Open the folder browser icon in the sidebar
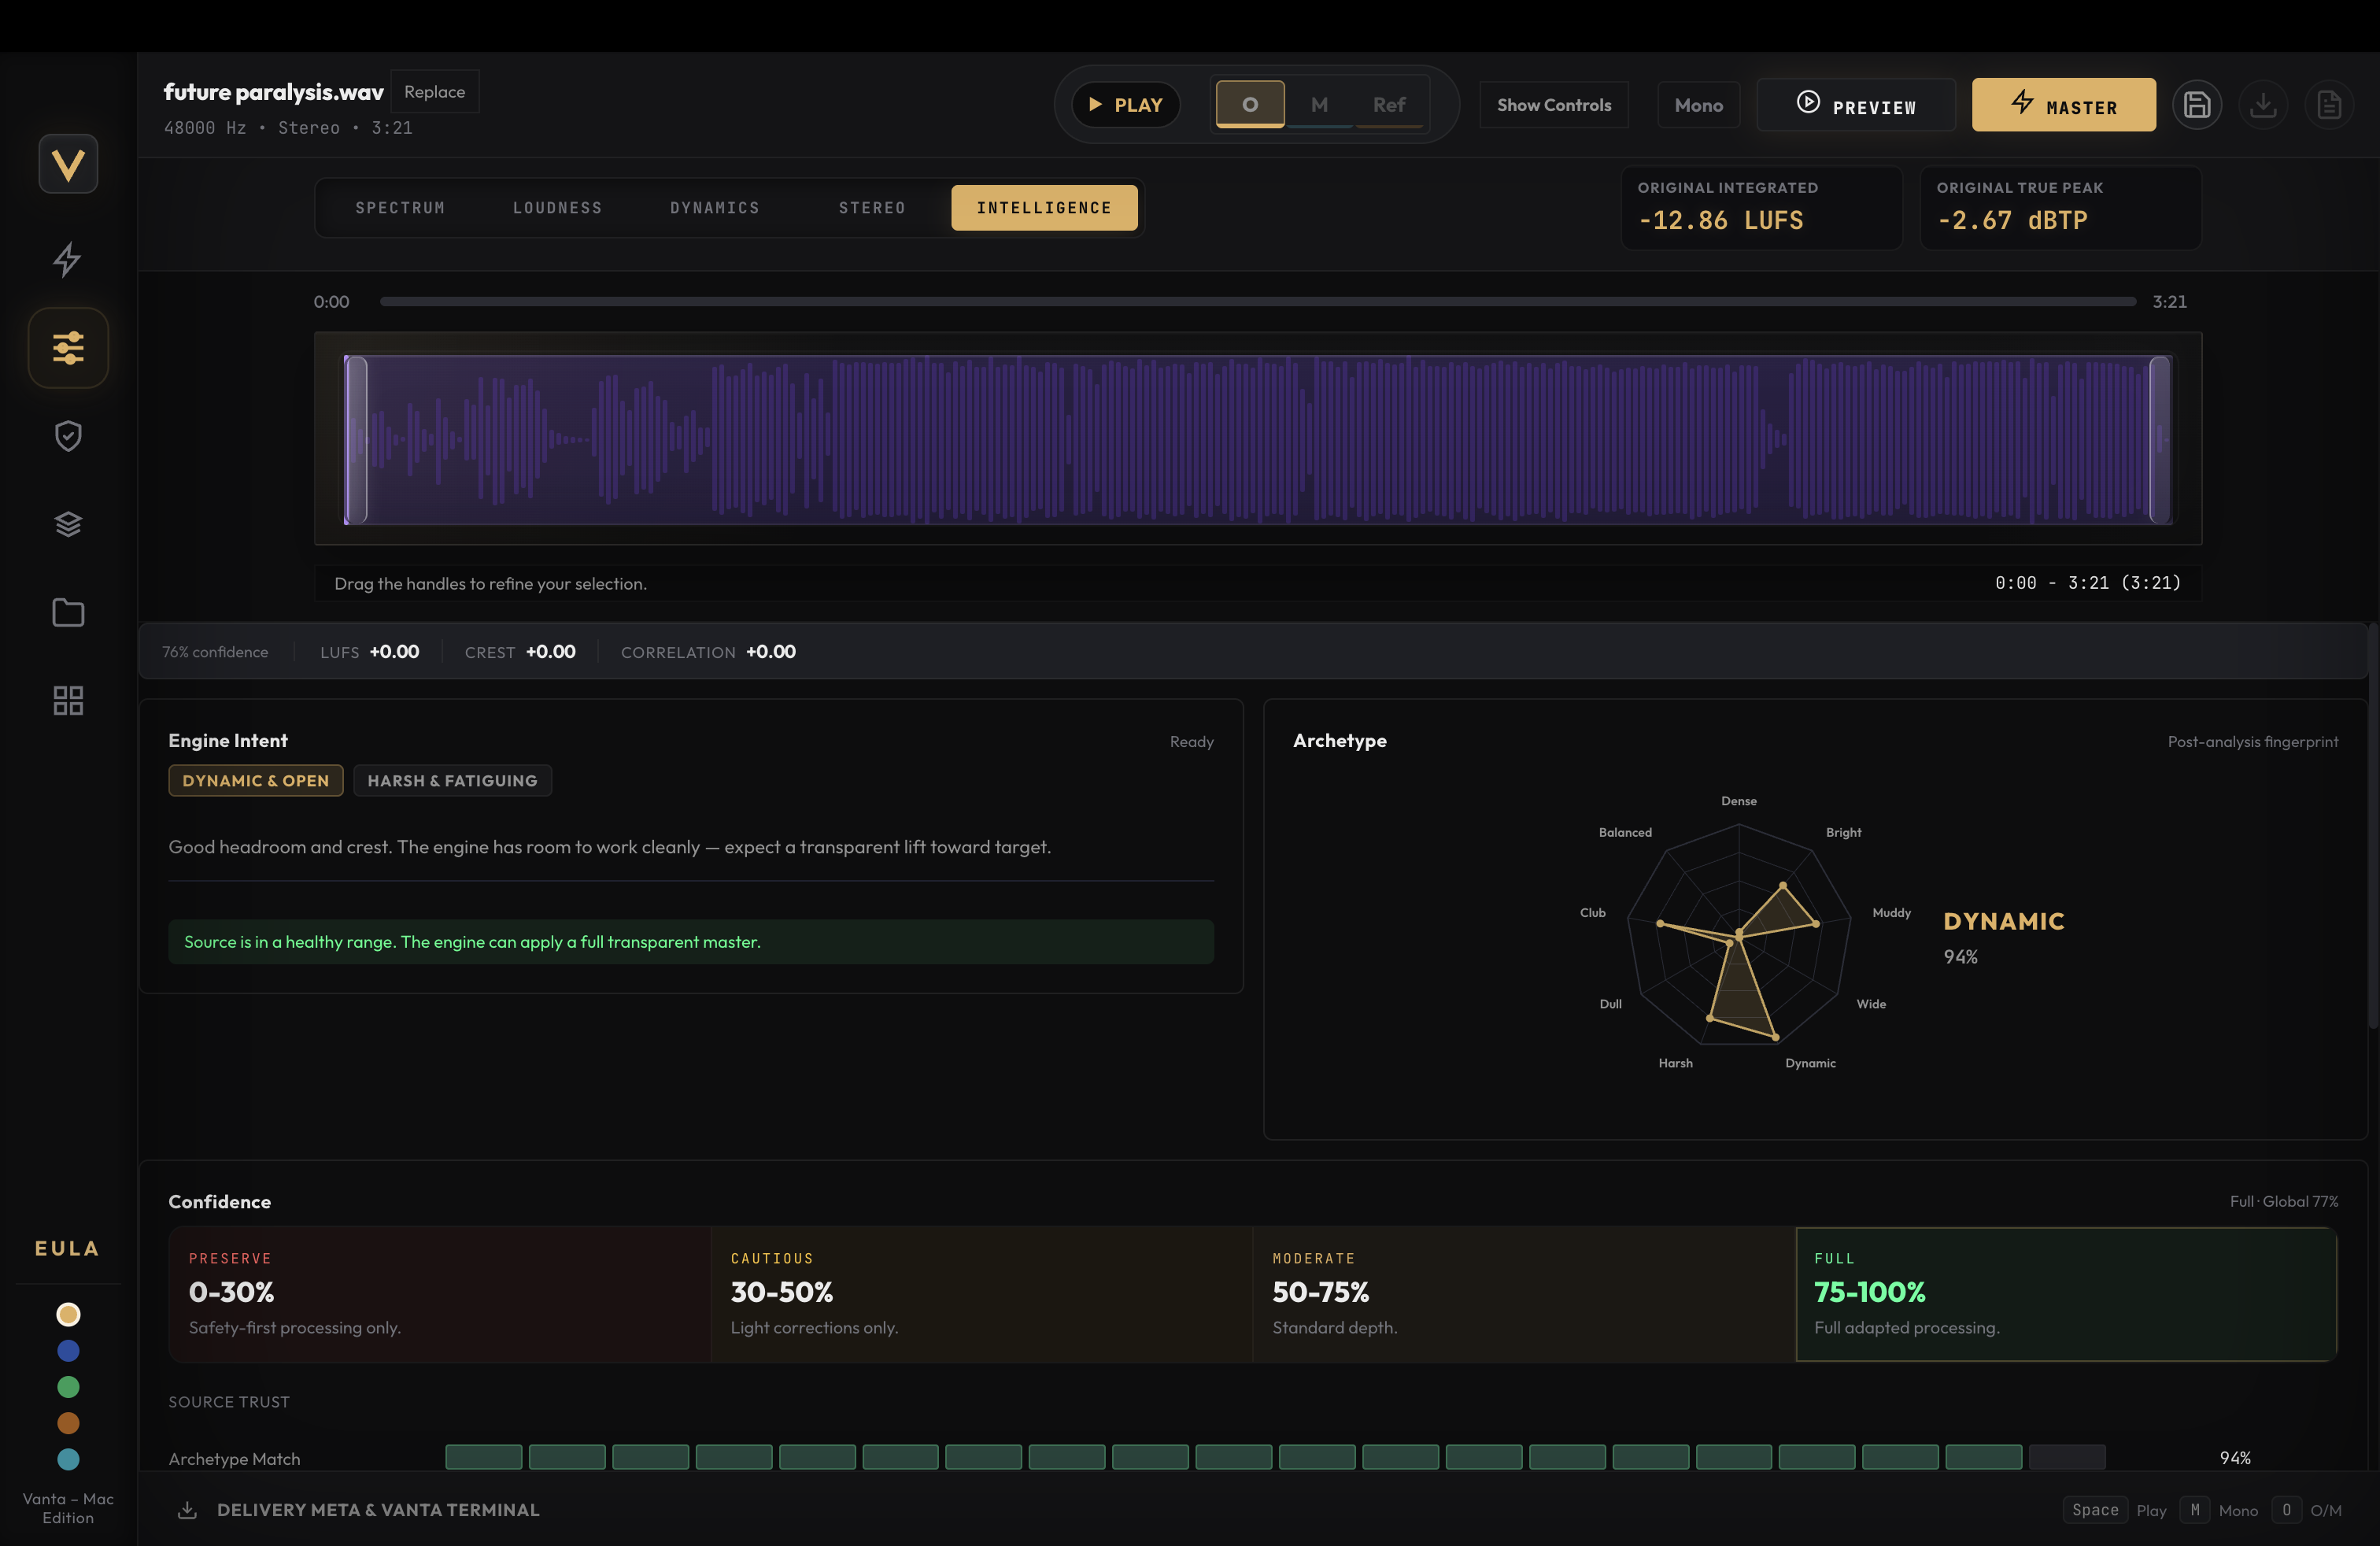Screen dimensions: 2380x1546 coord(67,612)
